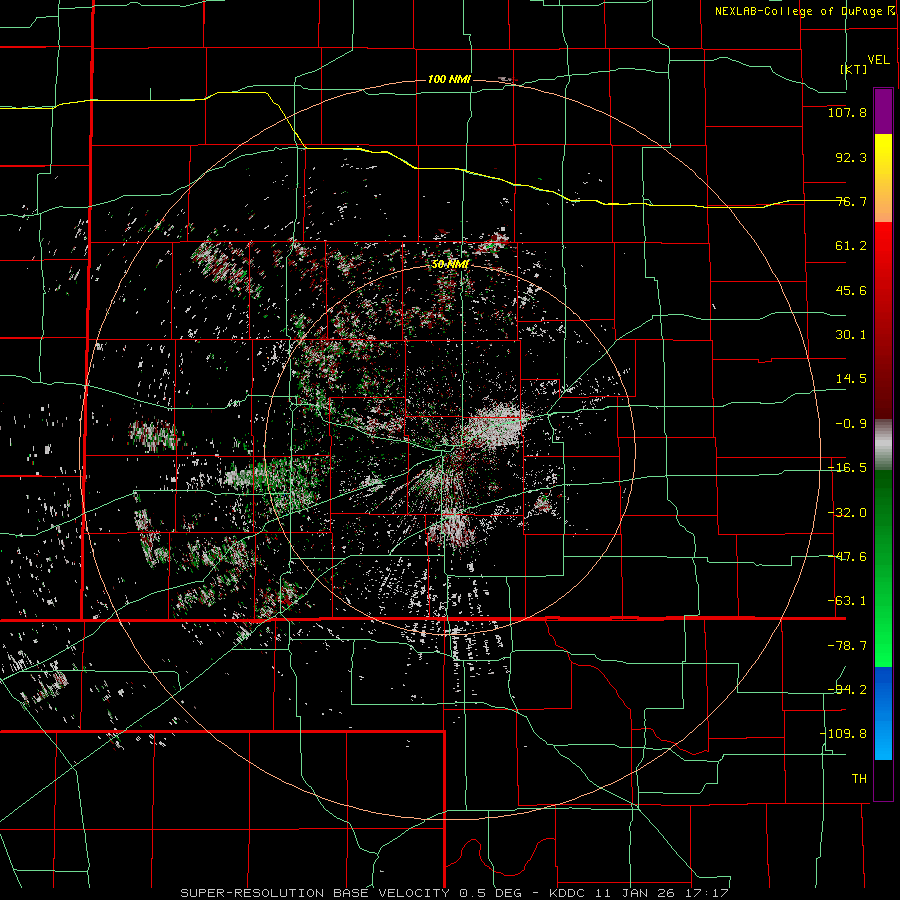The height and width of the screenshot is (900, 900).
Task: Select the 76.7 legend value
Action: [851, 201]
